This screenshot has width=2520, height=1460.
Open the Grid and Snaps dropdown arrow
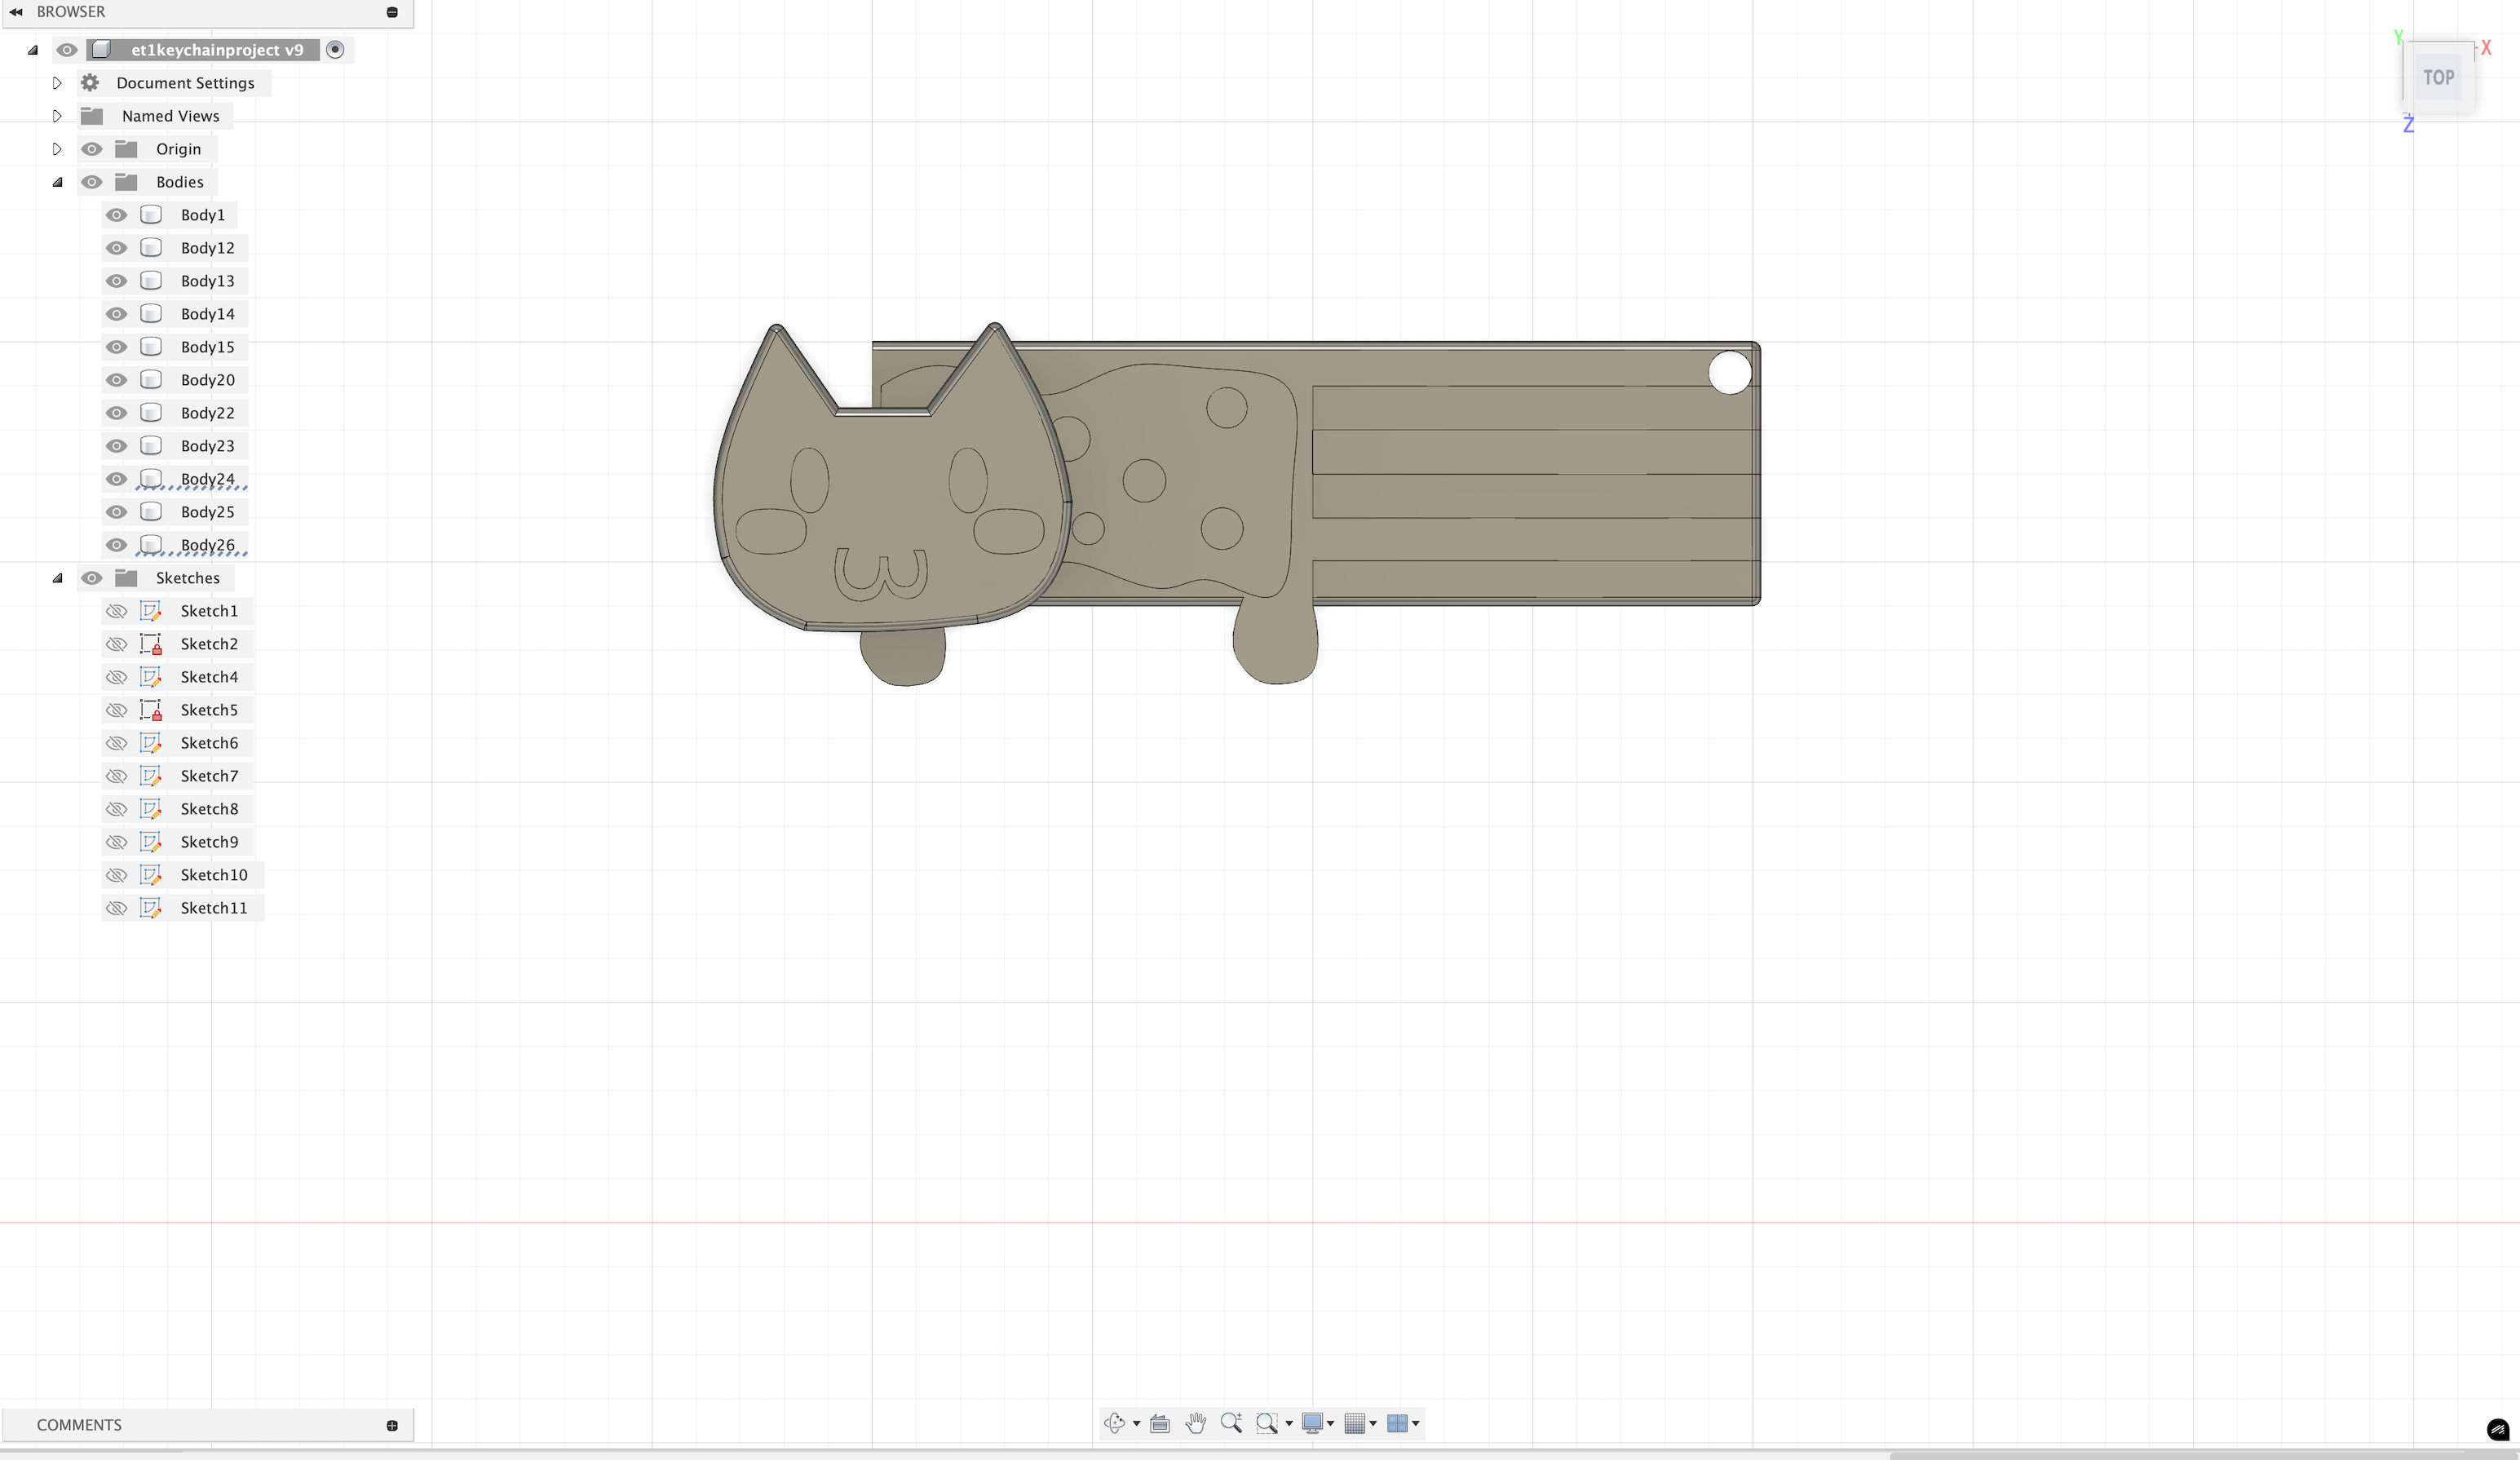point(1373,1423)
